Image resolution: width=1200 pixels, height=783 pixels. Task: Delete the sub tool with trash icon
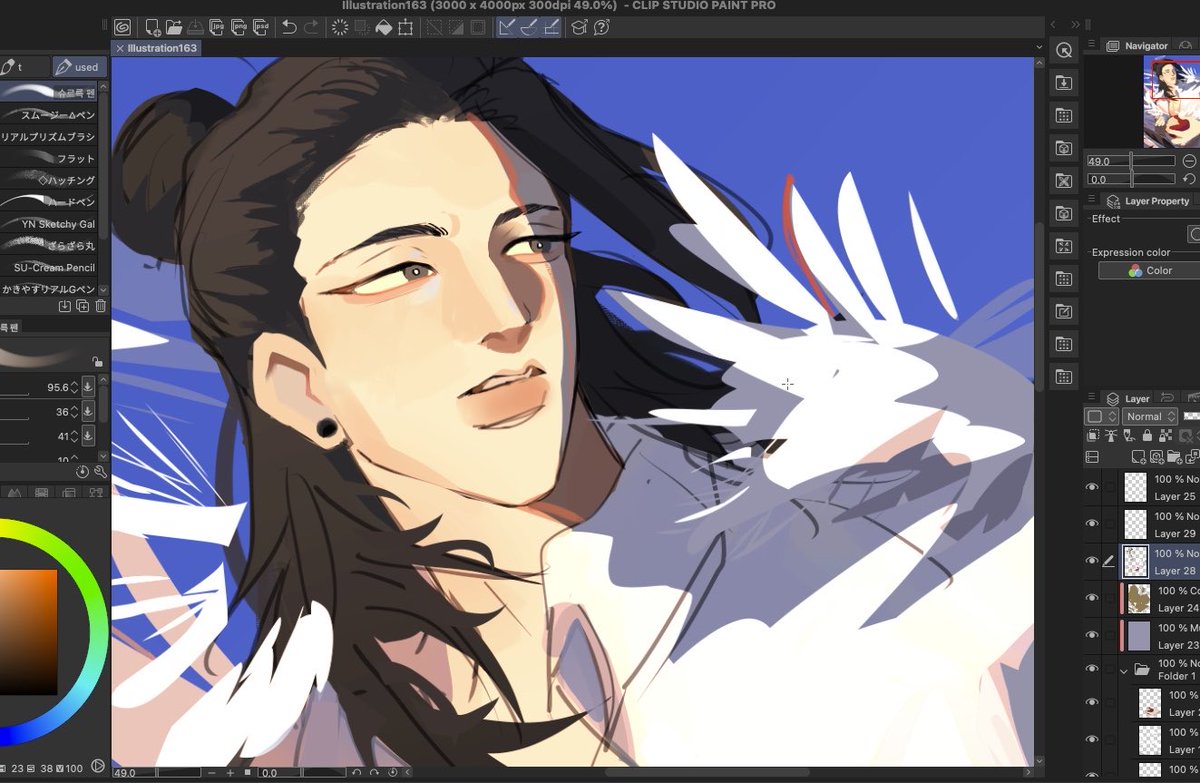tap(100, 306)
